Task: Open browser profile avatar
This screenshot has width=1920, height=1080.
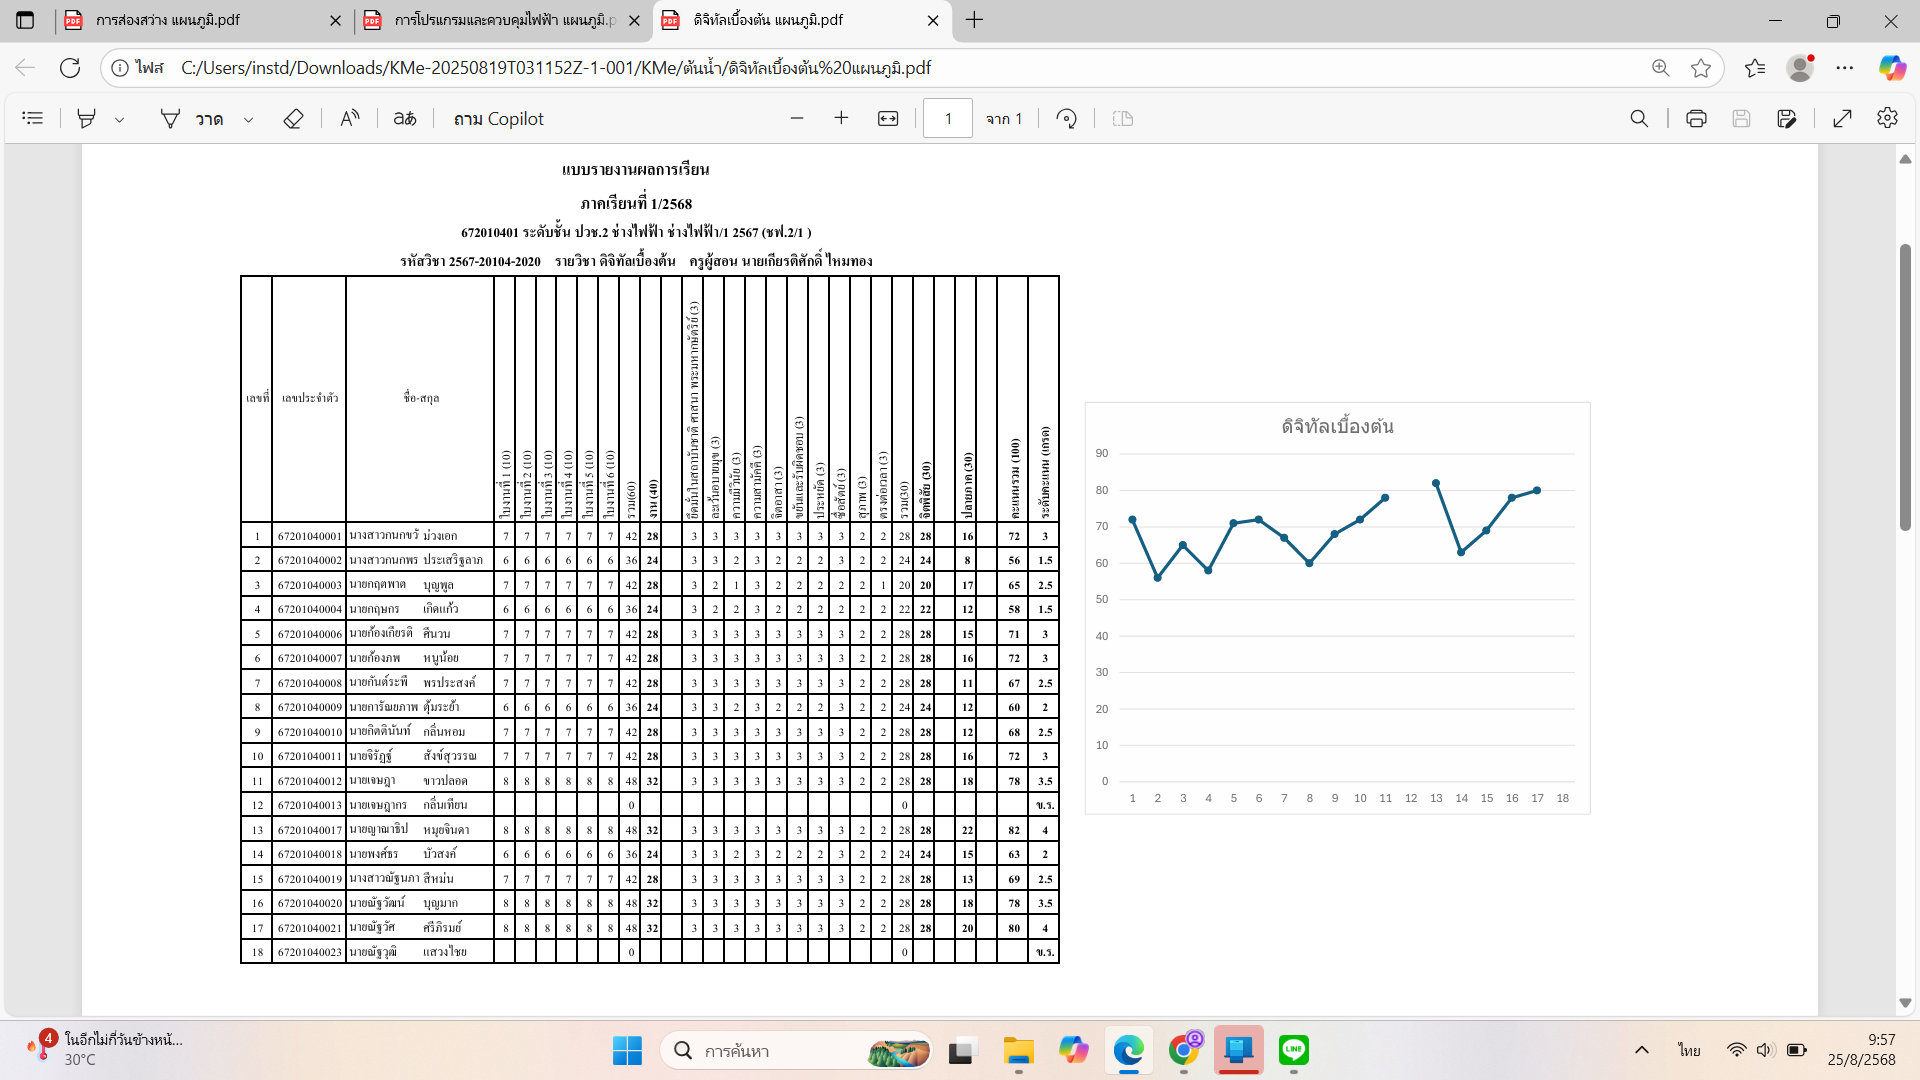Action: [x=1801, y=68]
